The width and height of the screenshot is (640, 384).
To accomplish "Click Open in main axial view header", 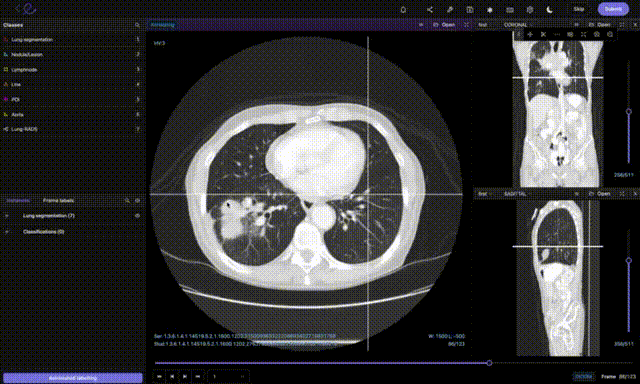I will pyautogui.click(x=444, y=24).
